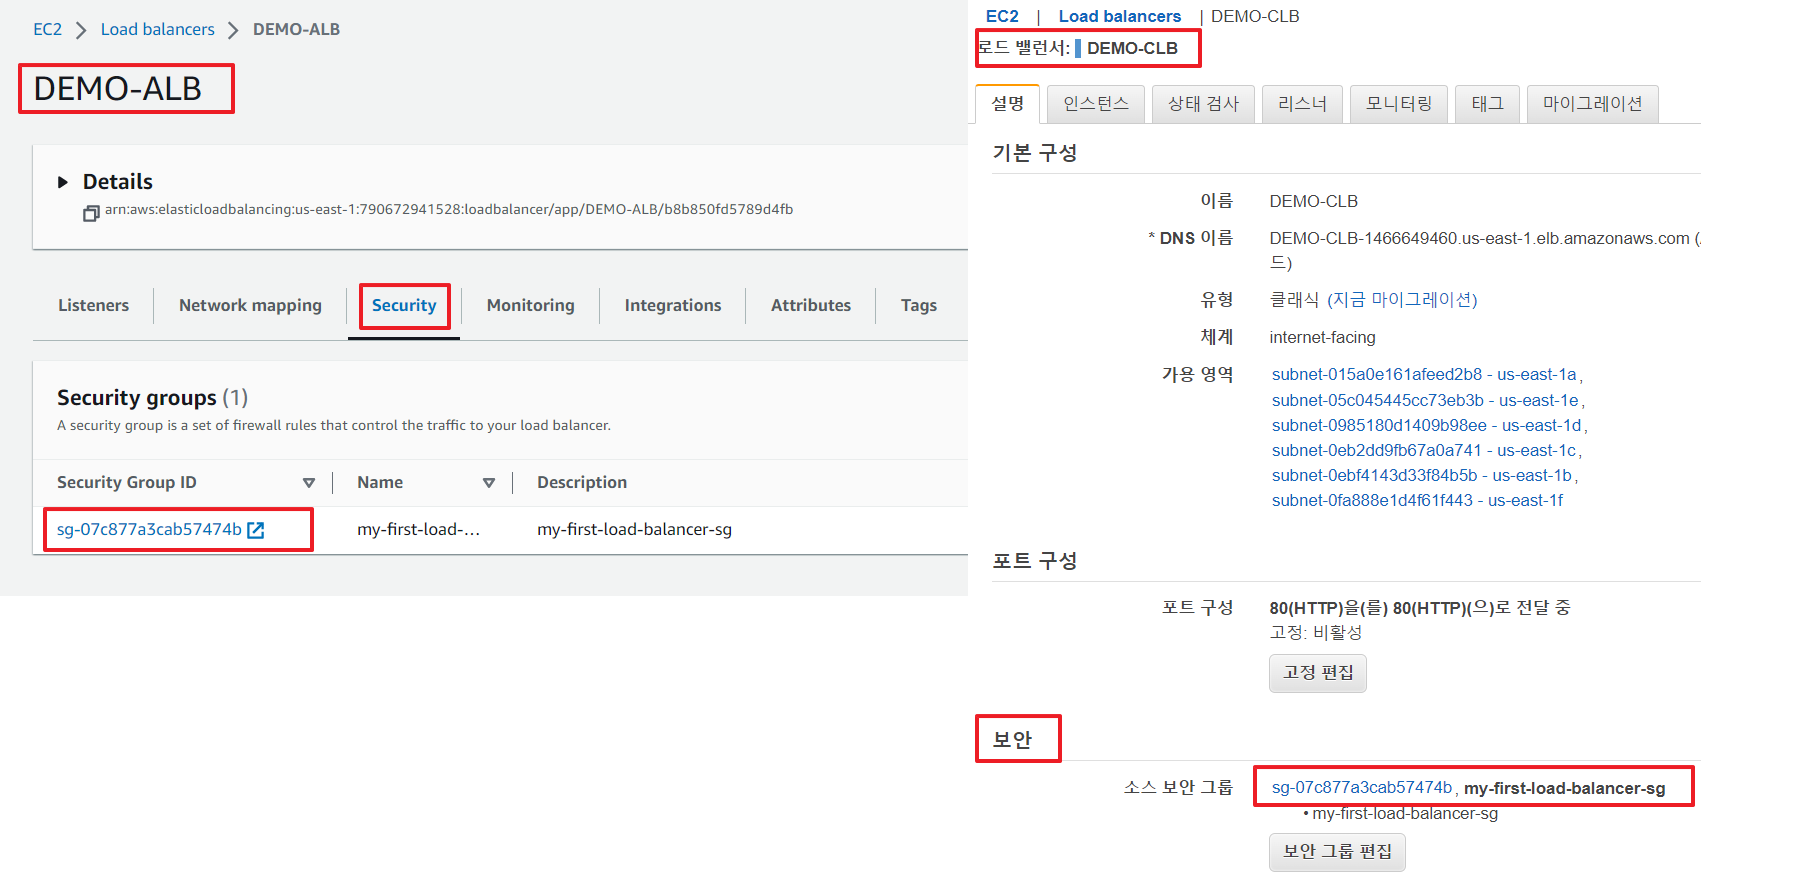Sort by the Name column arrow

[x=489, y=483]
